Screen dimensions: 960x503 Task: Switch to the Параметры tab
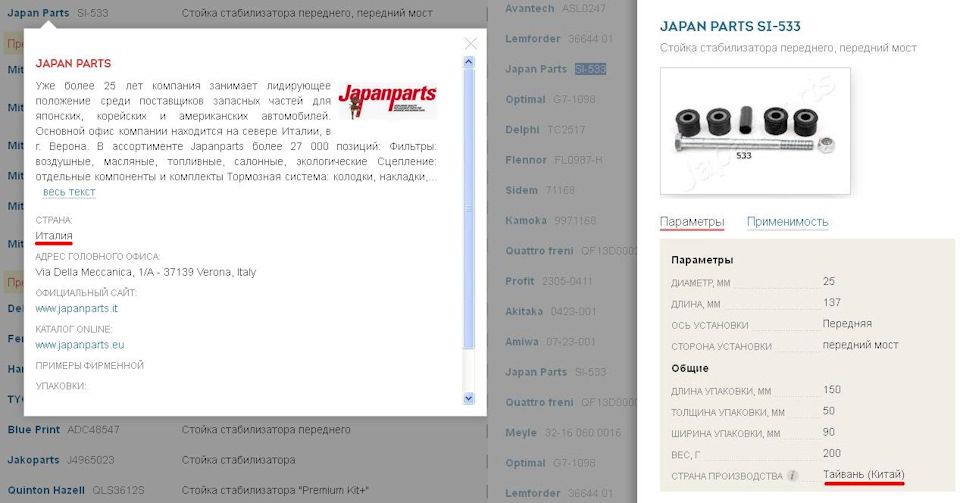[x=692, y=222]
